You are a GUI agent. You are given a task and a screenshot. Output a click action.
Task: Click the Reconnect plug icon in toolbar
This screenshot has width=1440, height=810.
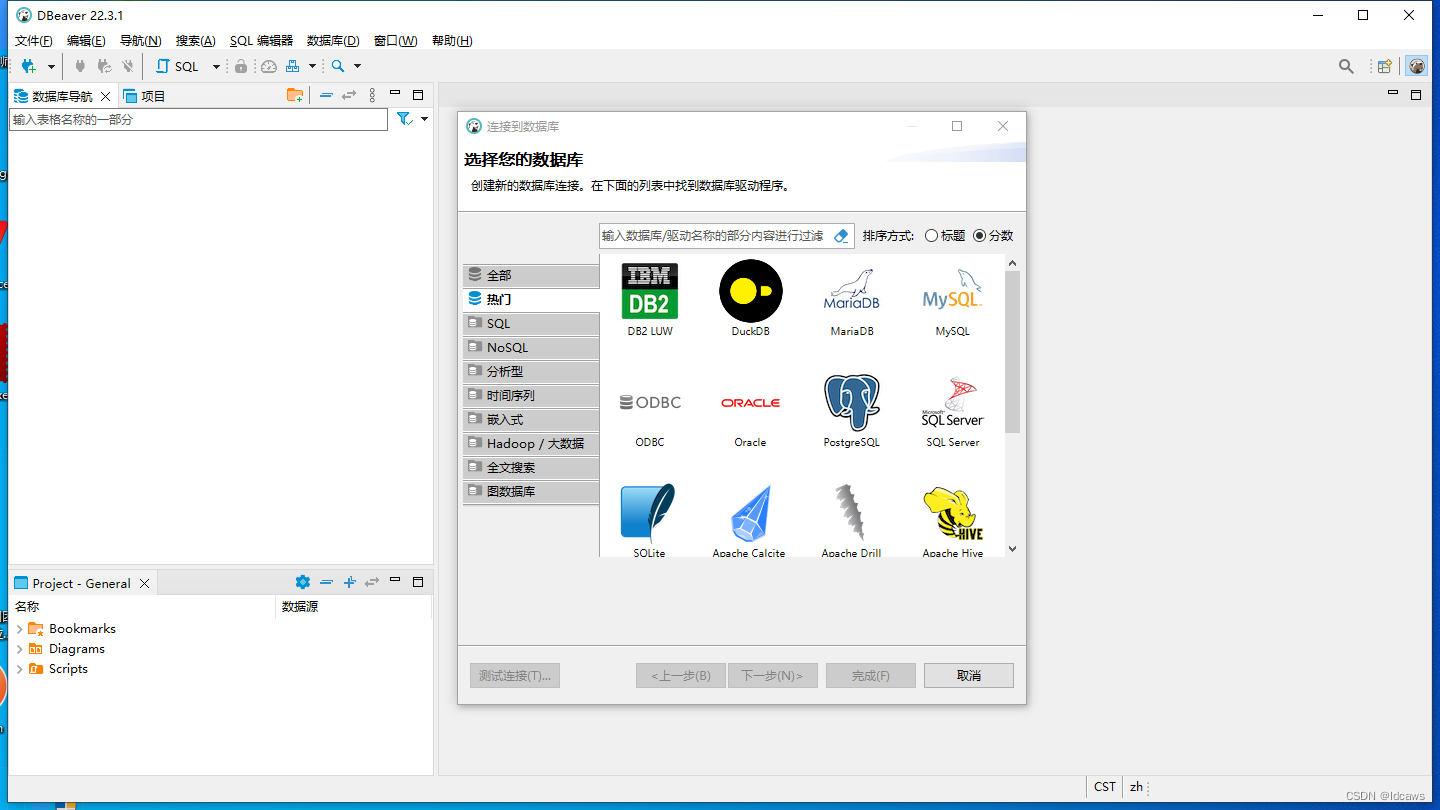104,66
